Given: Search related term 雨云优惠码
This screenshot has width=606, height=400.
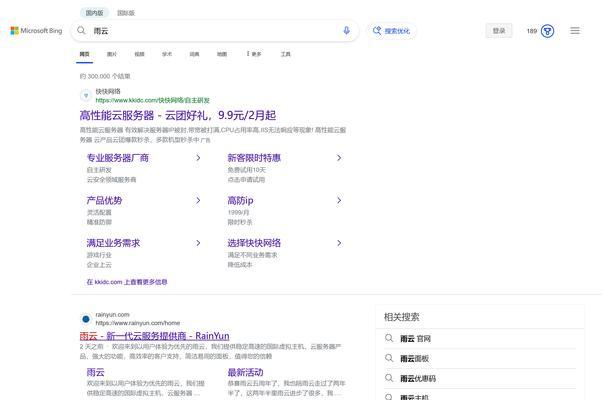Looking at the screenshot, I should point(418,379).
